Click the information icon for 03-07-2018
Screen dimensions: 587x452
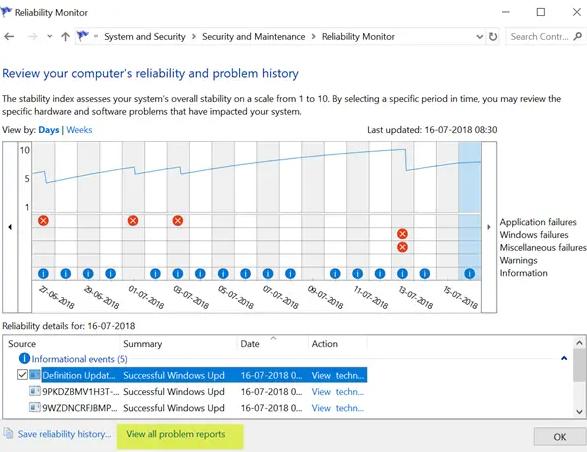coord(178,274)
